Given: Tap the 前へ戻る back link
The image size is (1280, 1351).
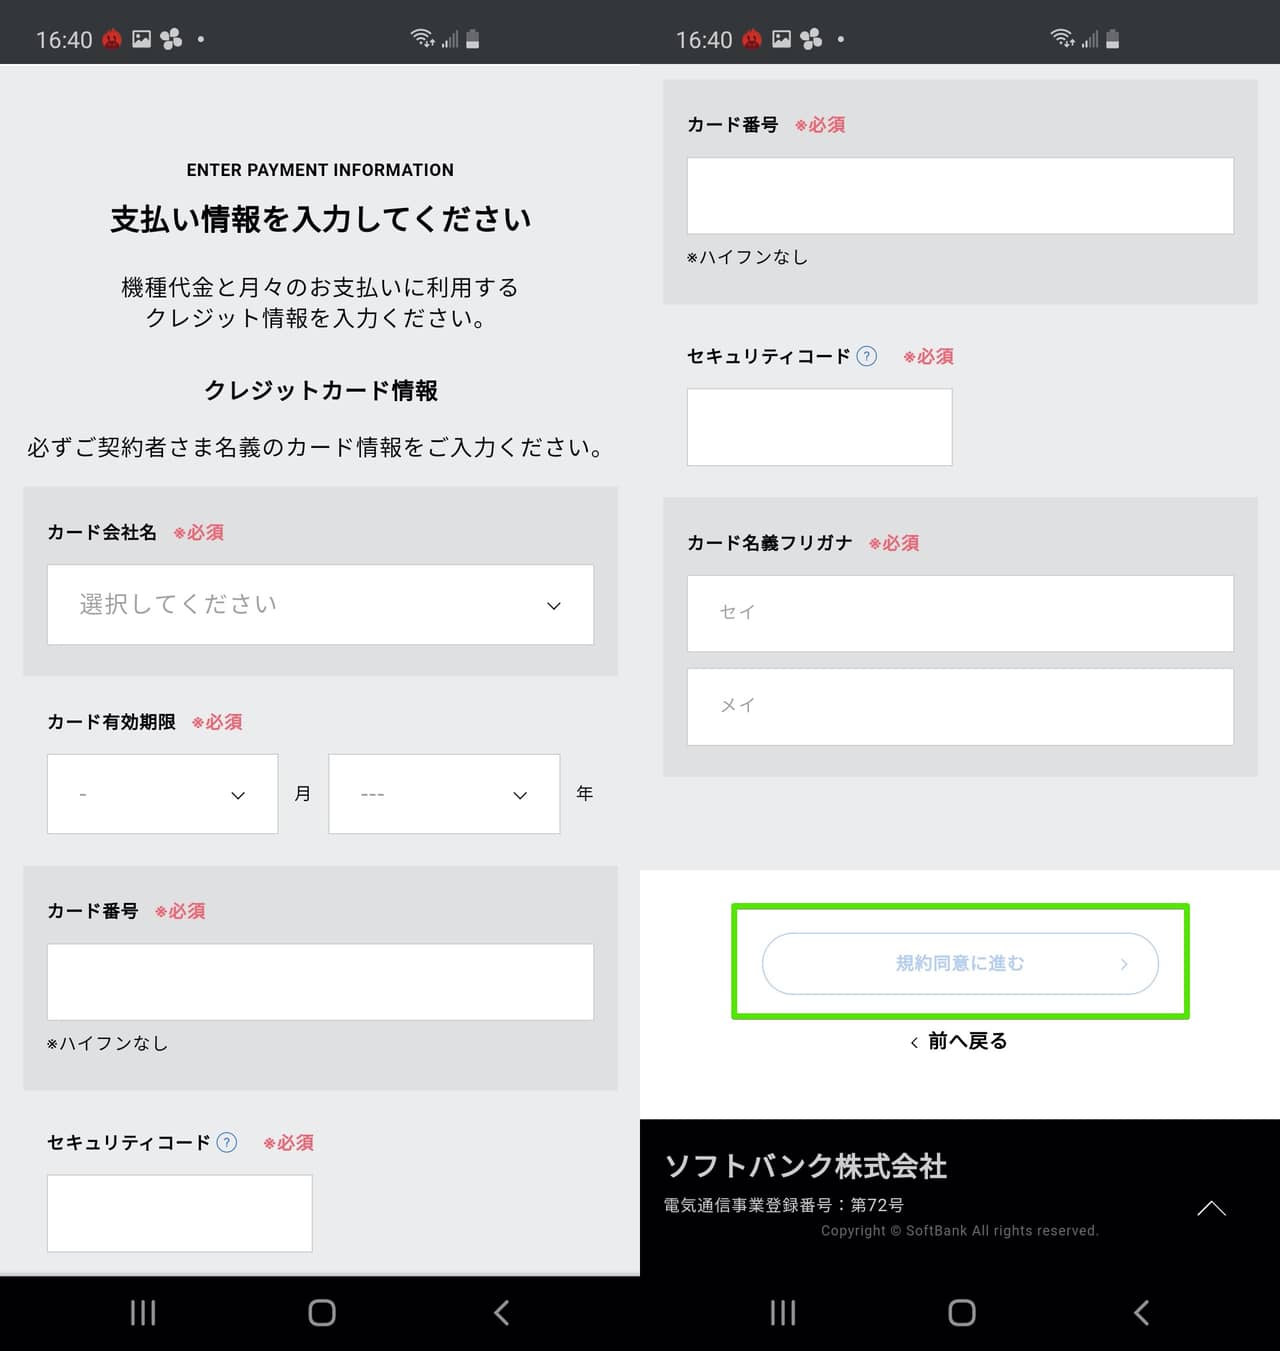Looking at the screenshot, I should click(958, 1041).
